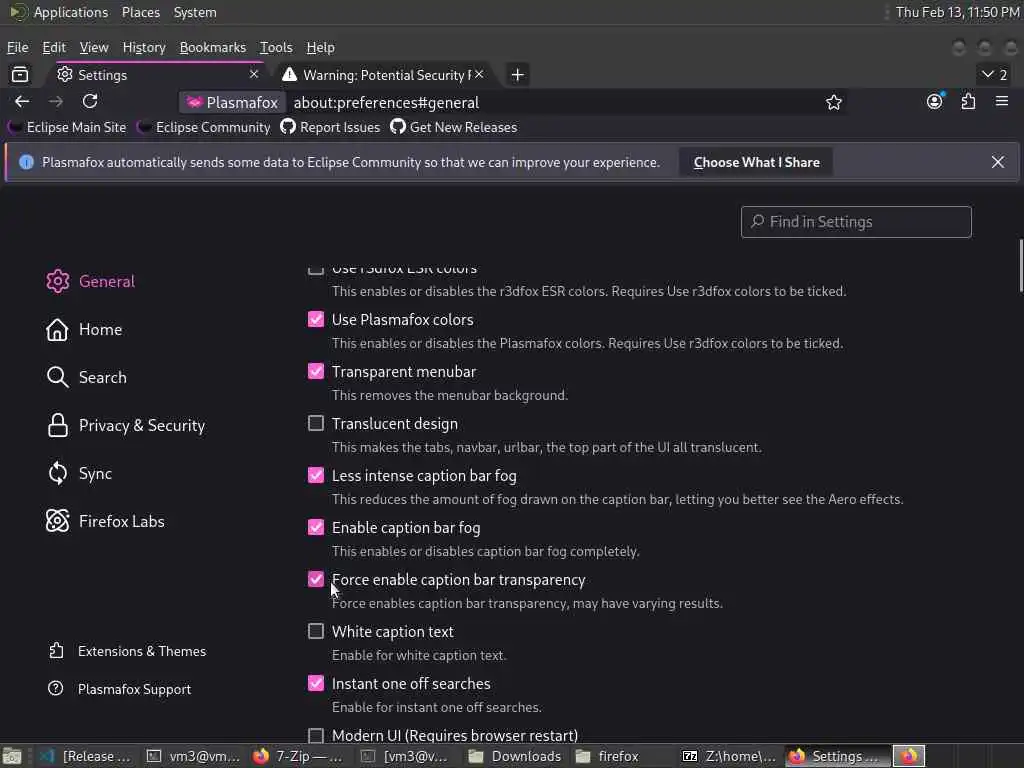
Task: Open the File menu
Action: [x=18, y=47]
